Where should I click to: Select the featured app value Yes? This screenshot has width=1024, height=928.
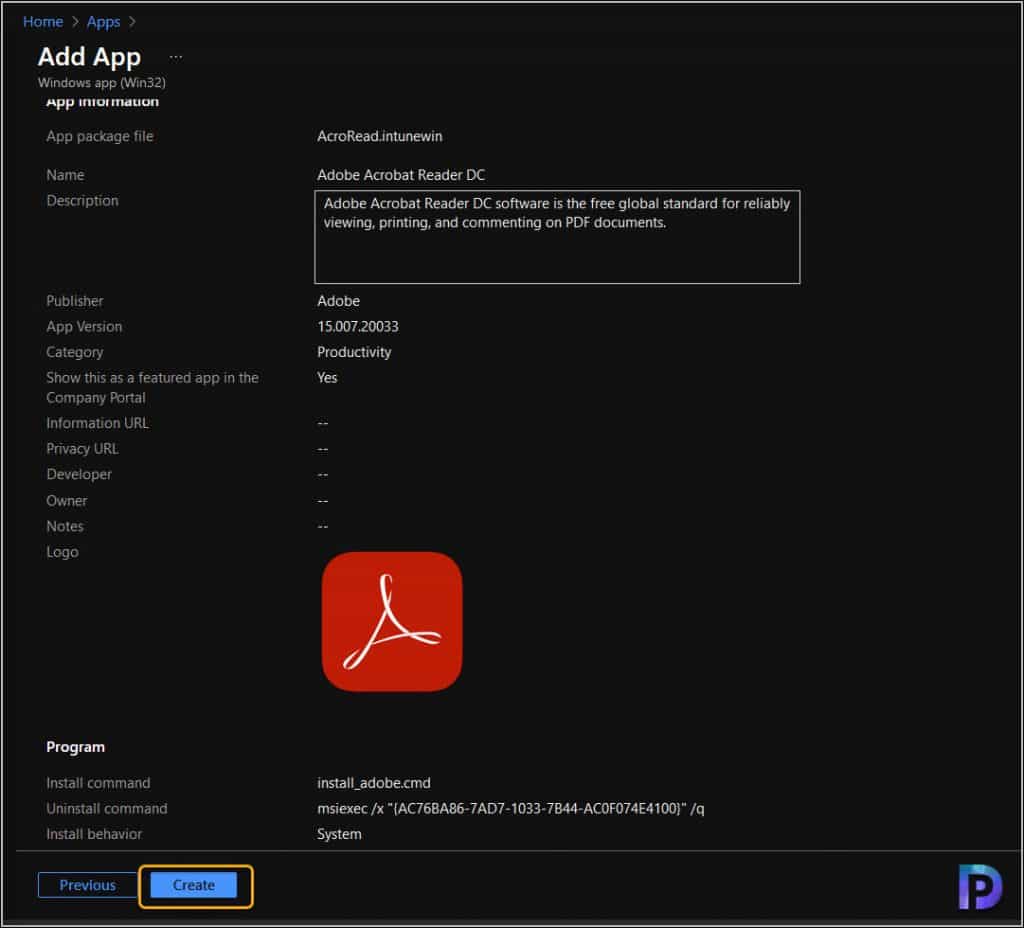click(327, 377)
